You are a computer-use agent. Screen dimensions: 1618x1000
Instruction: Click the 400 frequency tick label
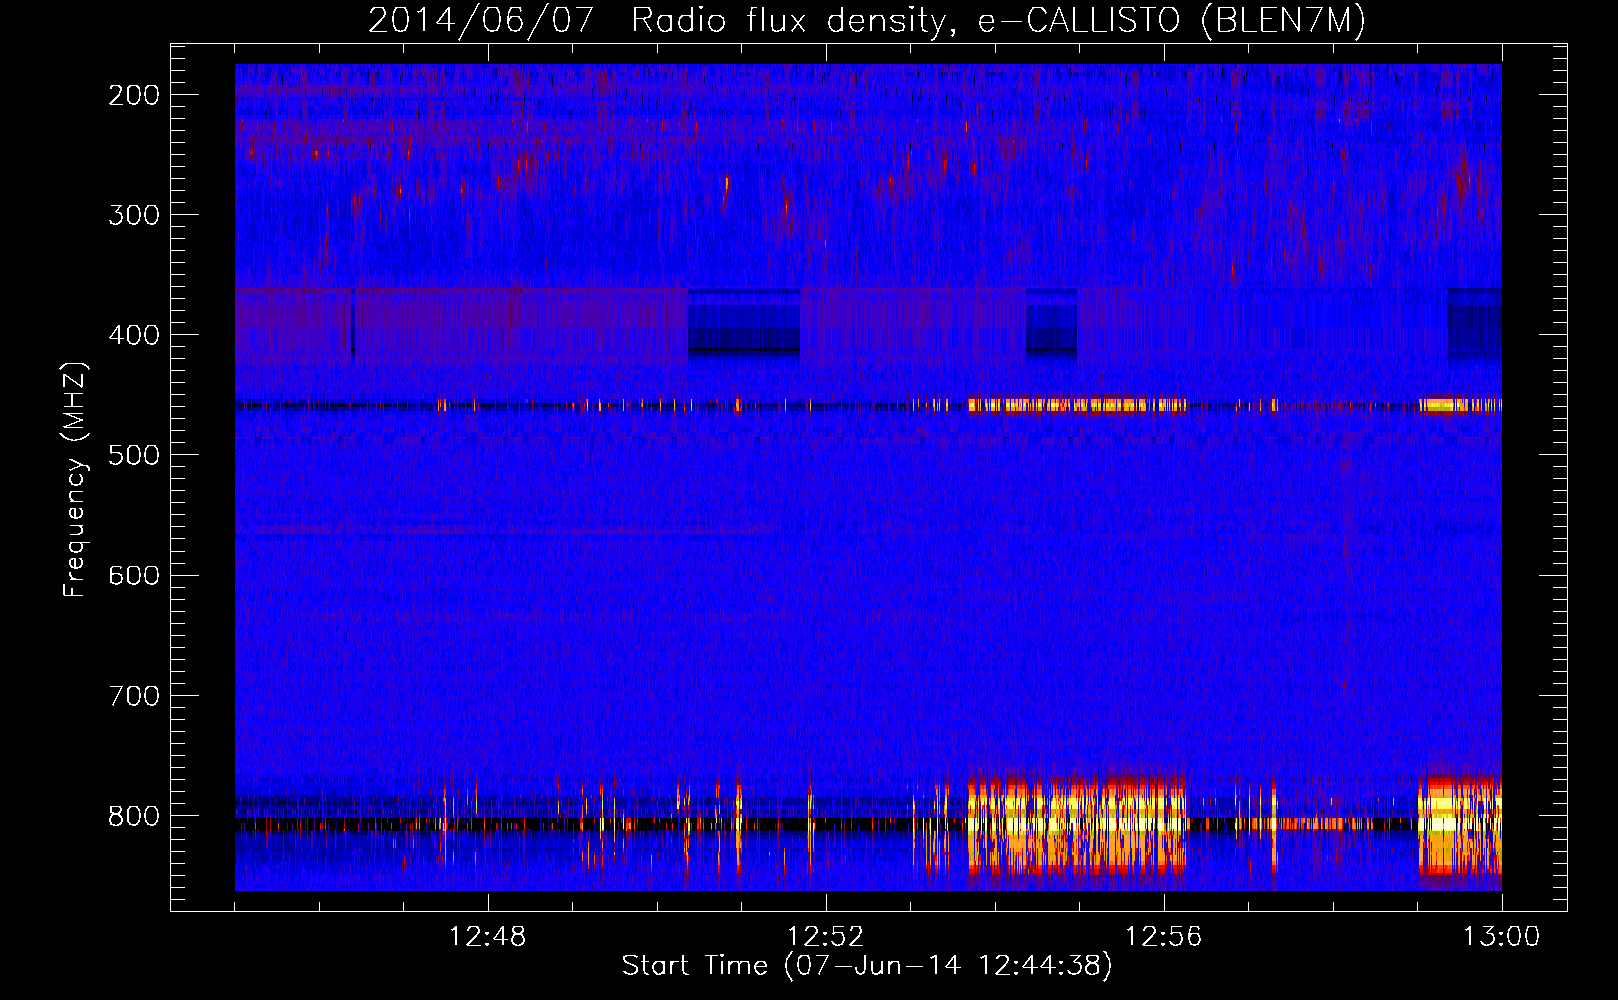(x=134, y=335)
